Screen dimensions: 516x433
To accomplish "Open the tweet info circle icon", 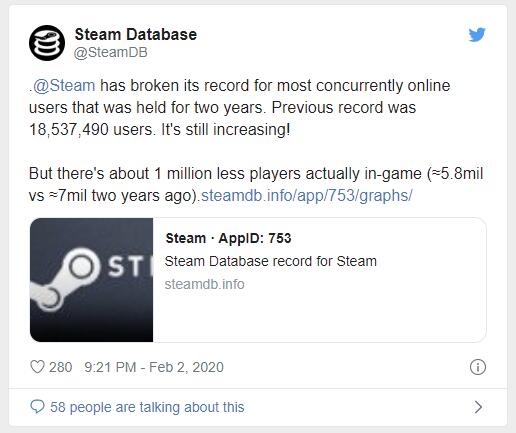I will tap(478, 367).
